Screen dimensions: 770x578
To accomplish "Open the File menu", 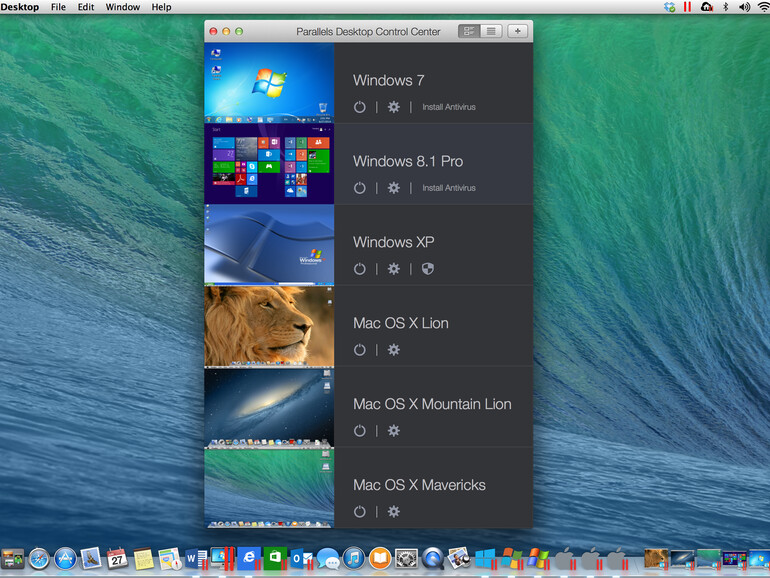I will pos(58,7).
